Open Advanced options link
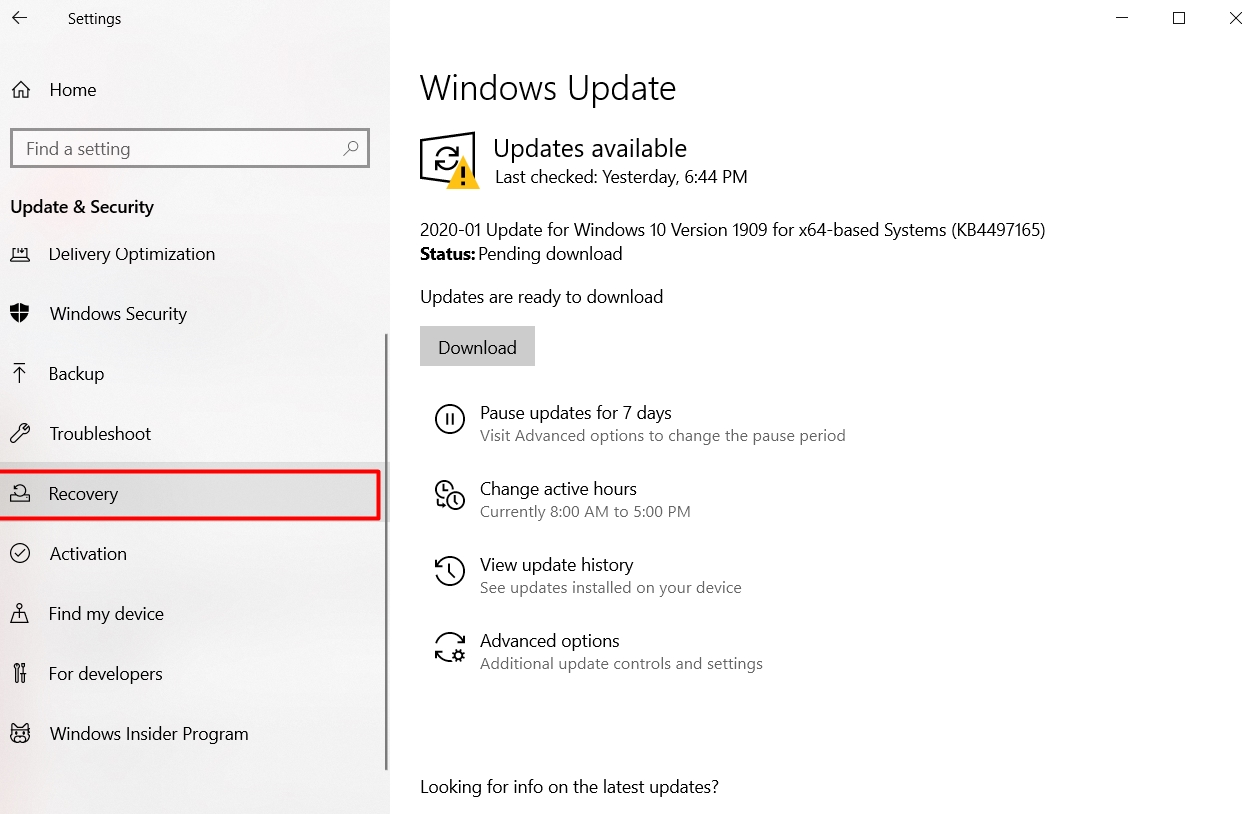This screenshot has height=814, width=1243. tap(549, 641)
